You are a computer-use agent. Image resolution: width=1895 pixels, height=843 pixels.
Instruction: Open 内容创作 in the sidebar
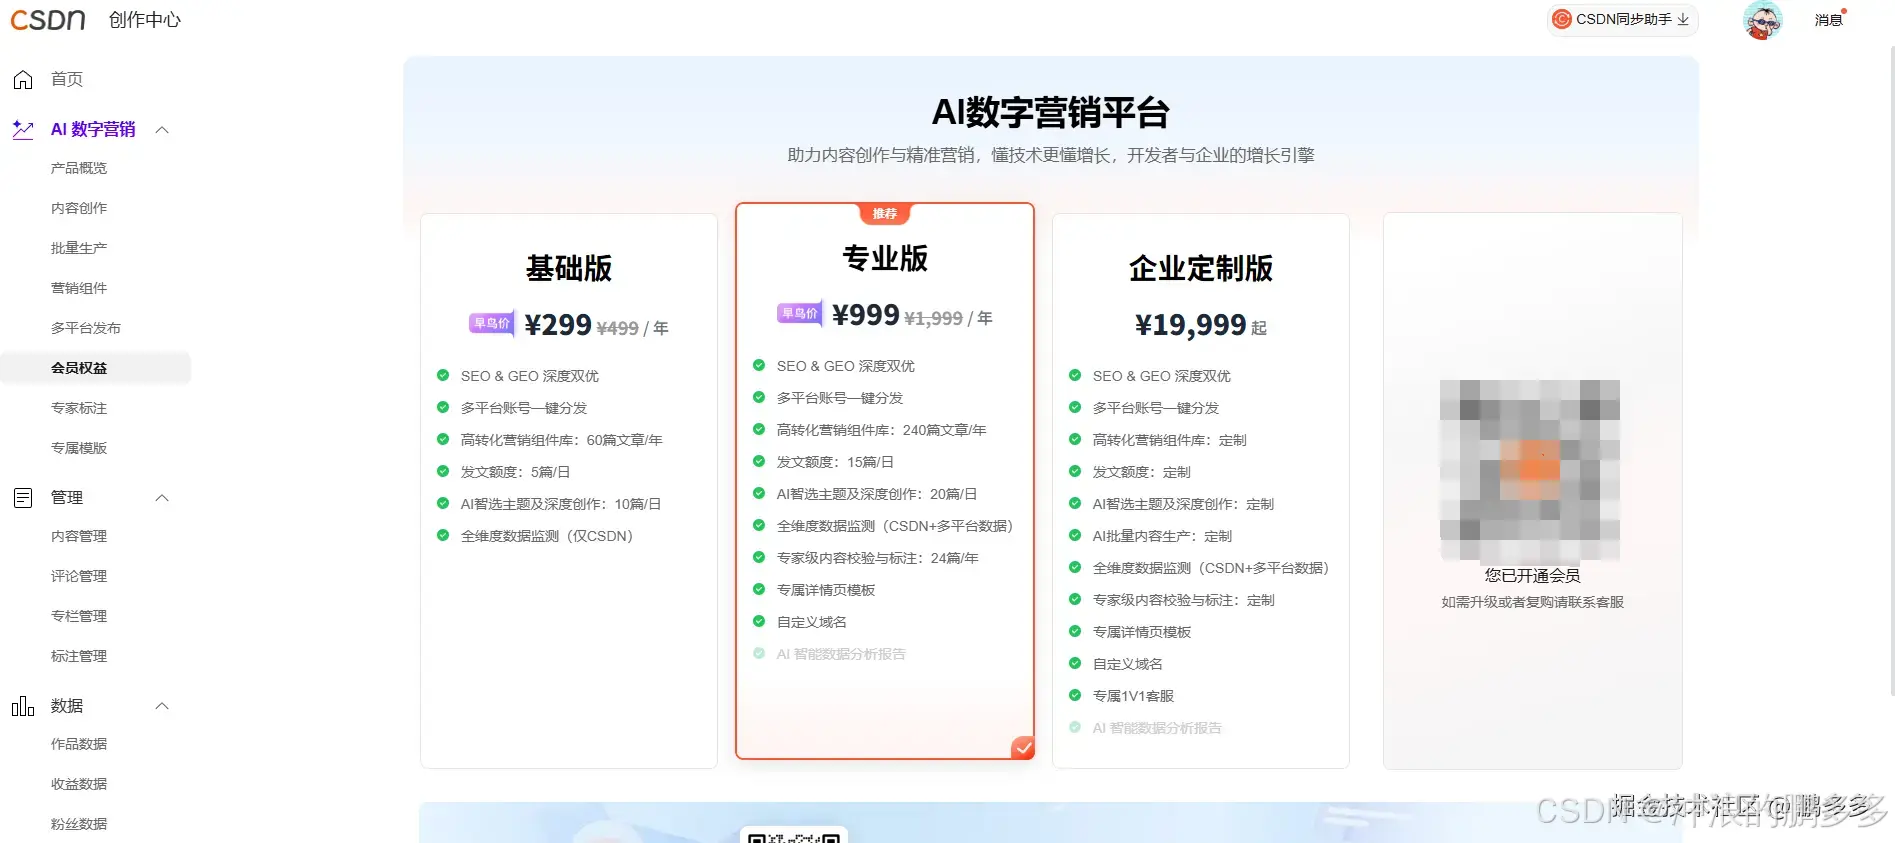tap(79, 208)
